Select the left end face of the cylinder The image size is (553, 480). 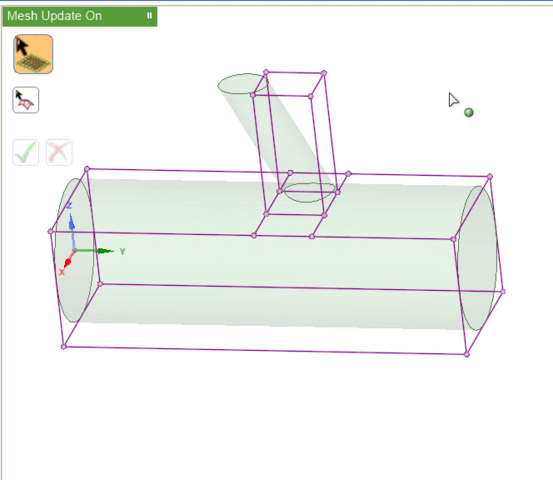coord(74,250)
